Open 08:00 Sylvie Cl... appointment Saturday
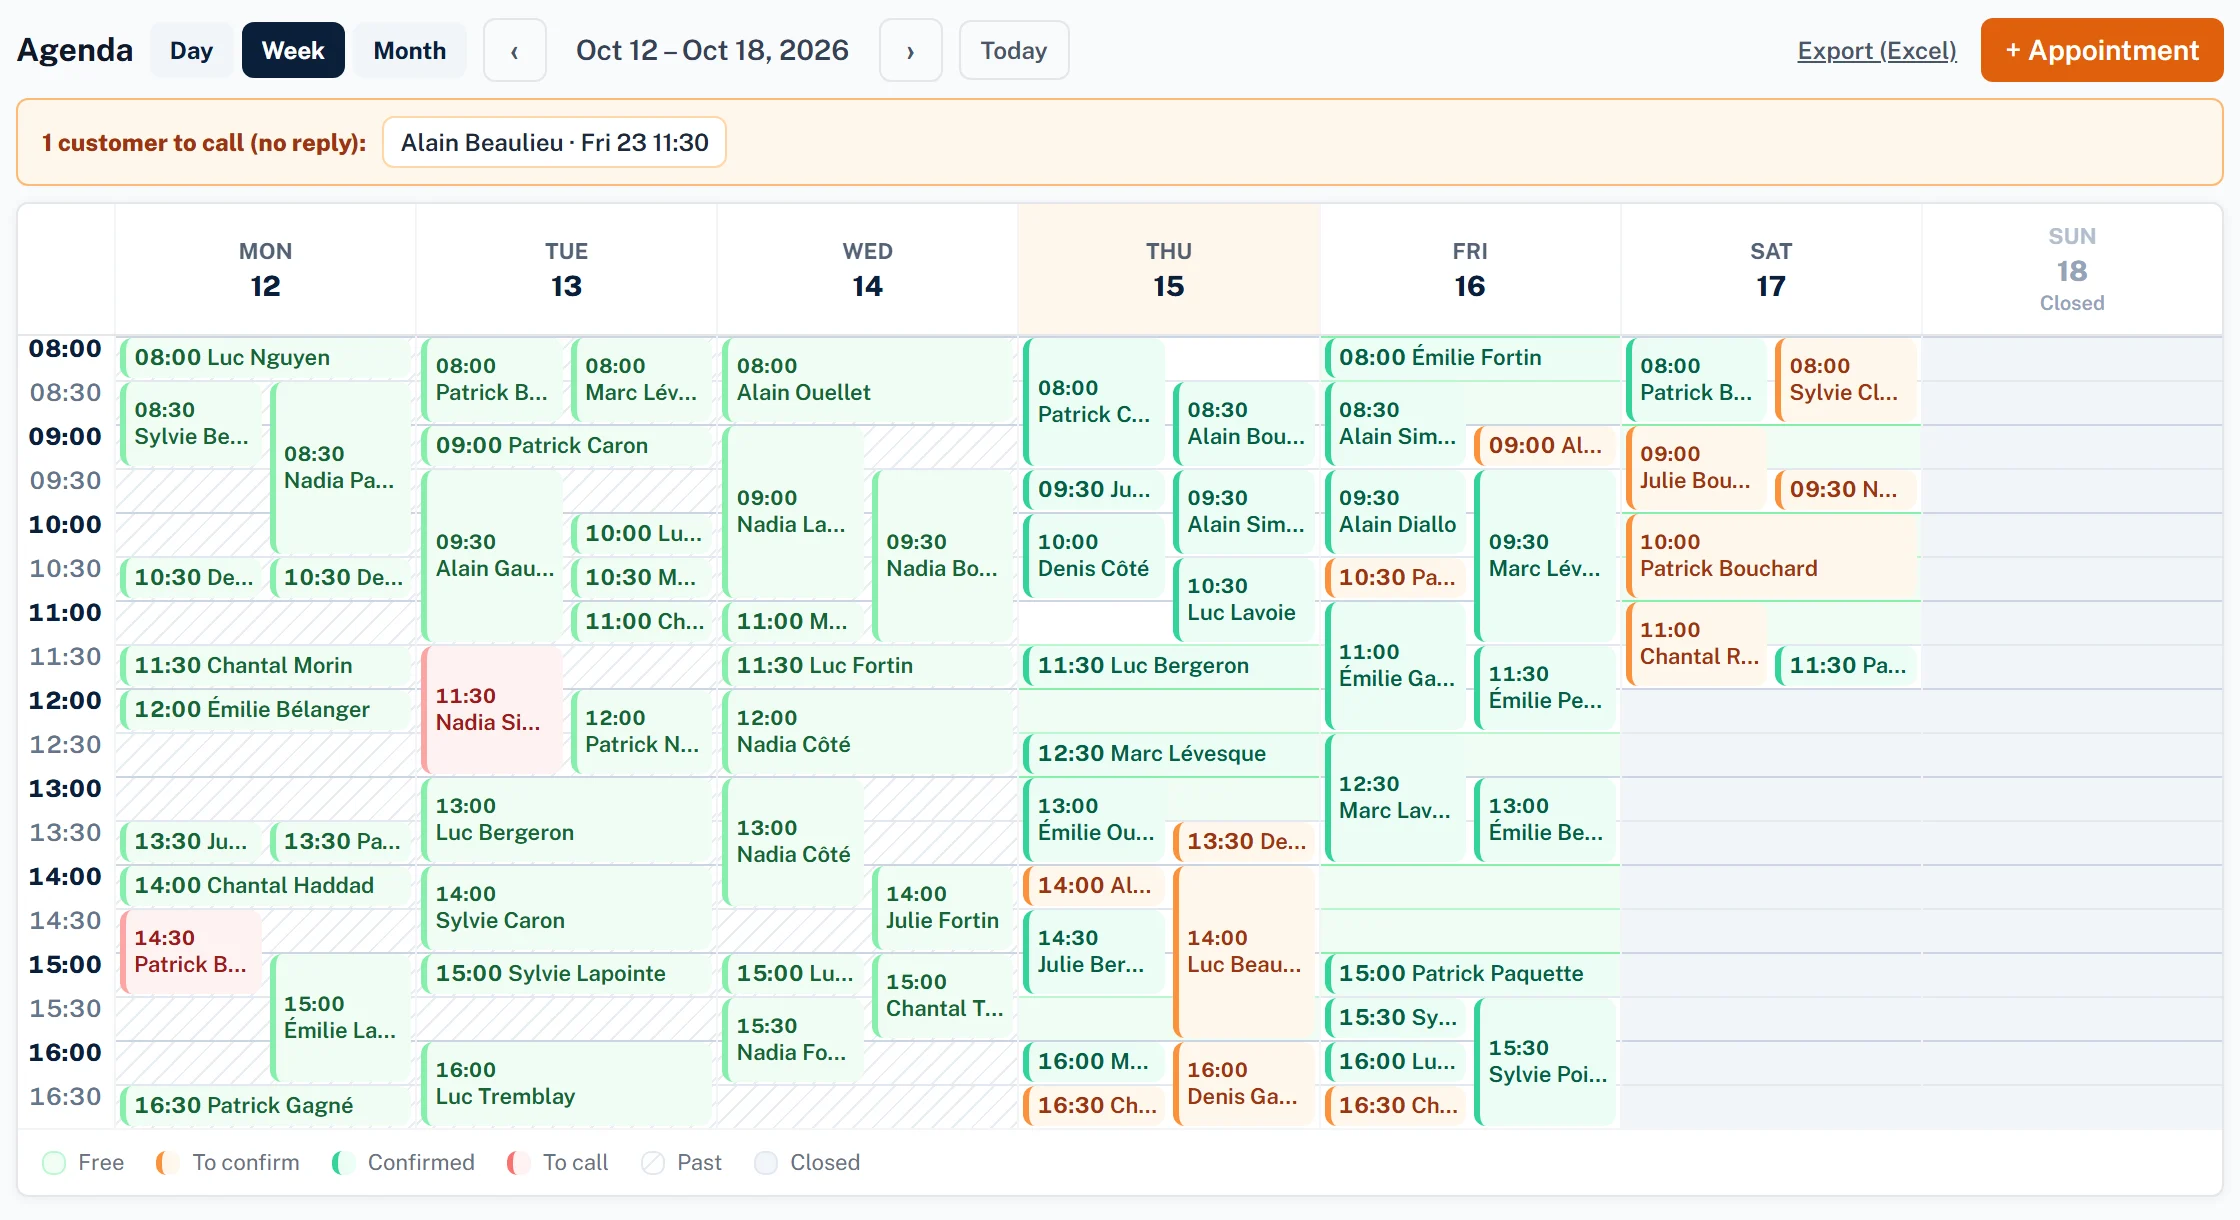Image resolution: width=2240 pixels, height=1220 pixels. coord(1846,380)
